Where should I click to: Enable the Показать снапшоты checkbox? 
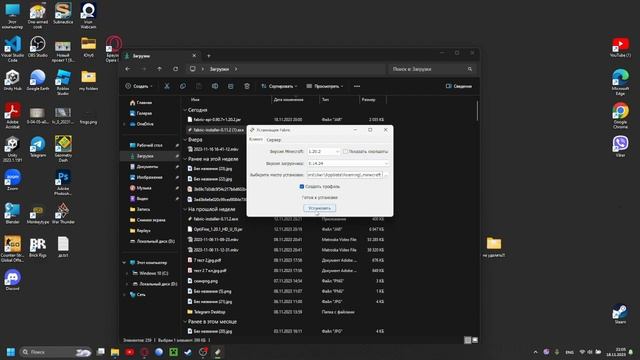[x=345, y=151]
